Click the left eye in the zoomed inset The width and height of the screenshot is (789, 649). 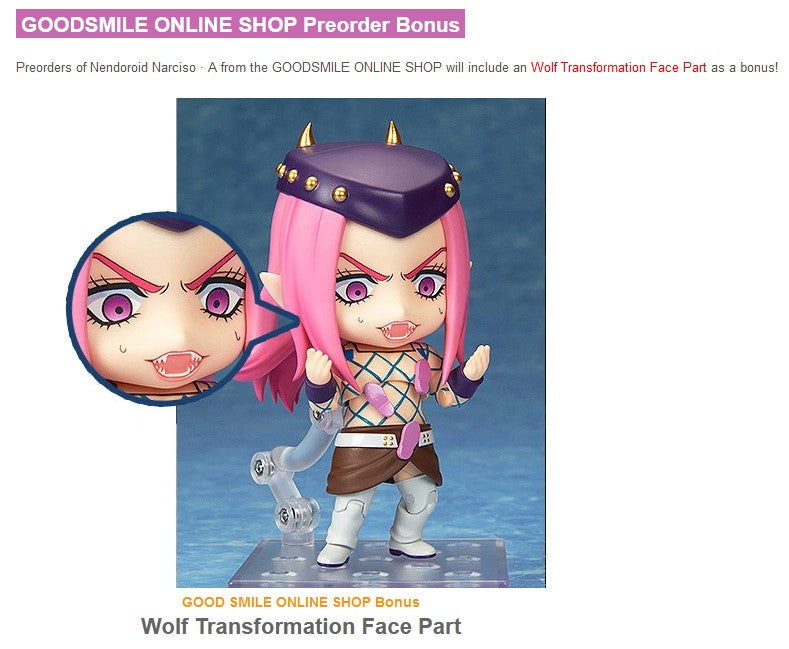coord(116,305)
